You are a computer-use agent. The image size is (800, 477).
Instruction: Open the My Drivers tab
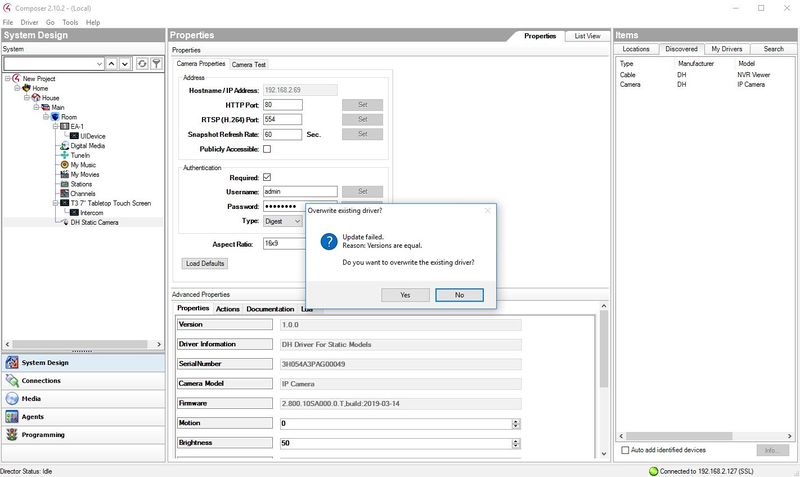tap(727, 49)
